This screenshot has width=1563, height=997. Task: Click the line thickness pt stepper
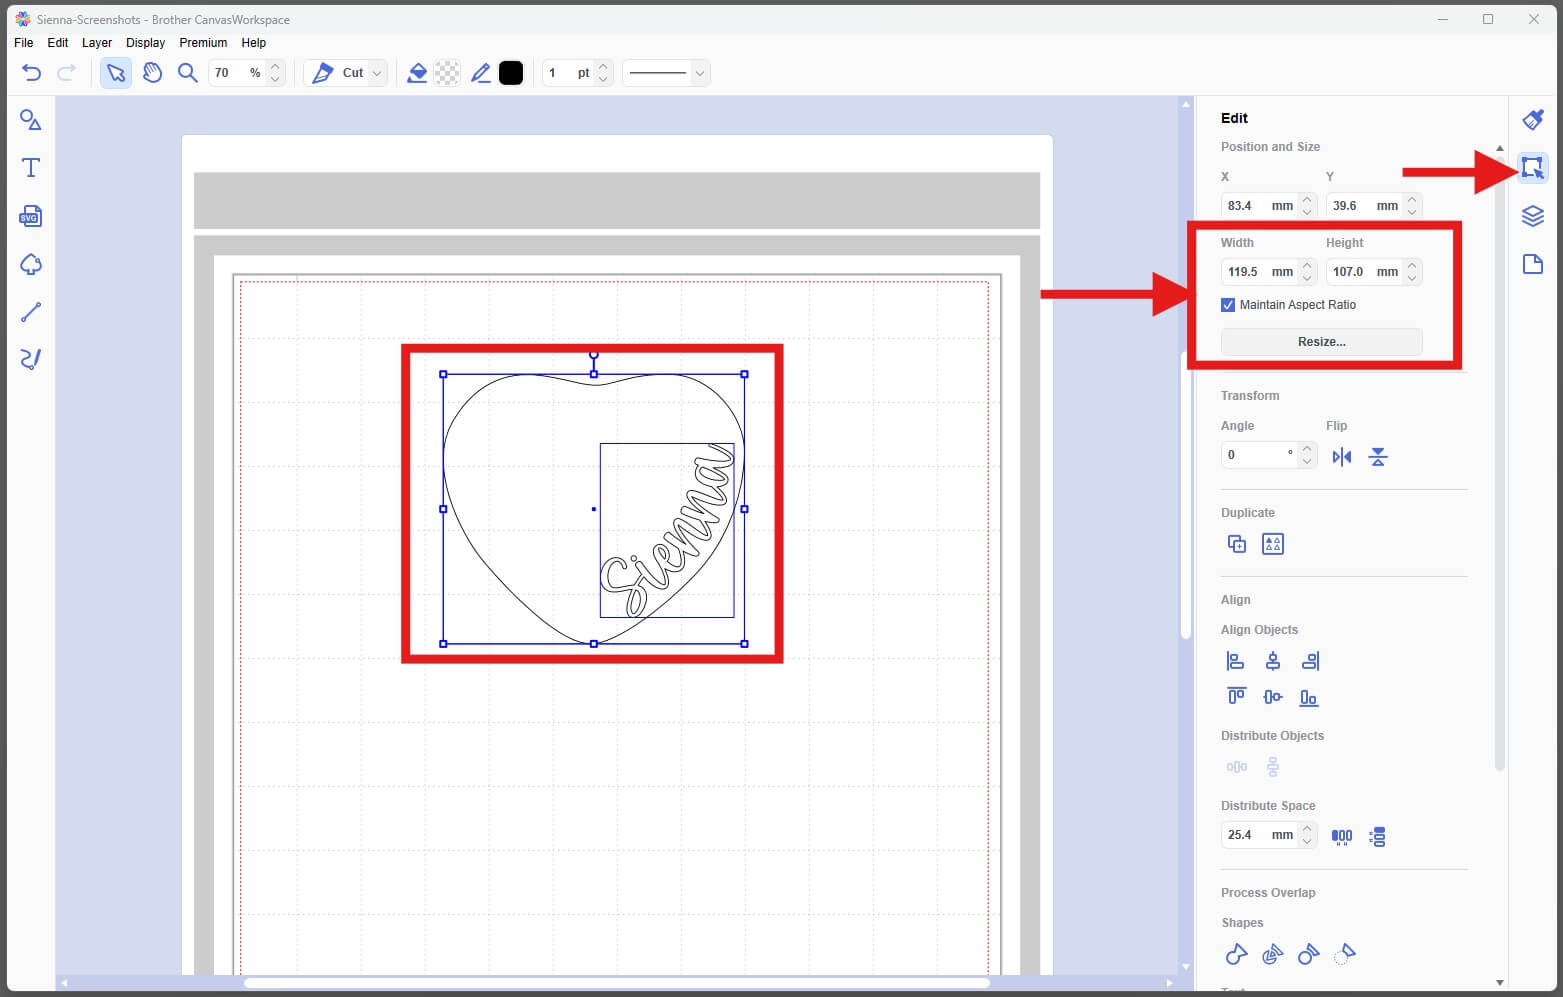(x=603, y=73)
